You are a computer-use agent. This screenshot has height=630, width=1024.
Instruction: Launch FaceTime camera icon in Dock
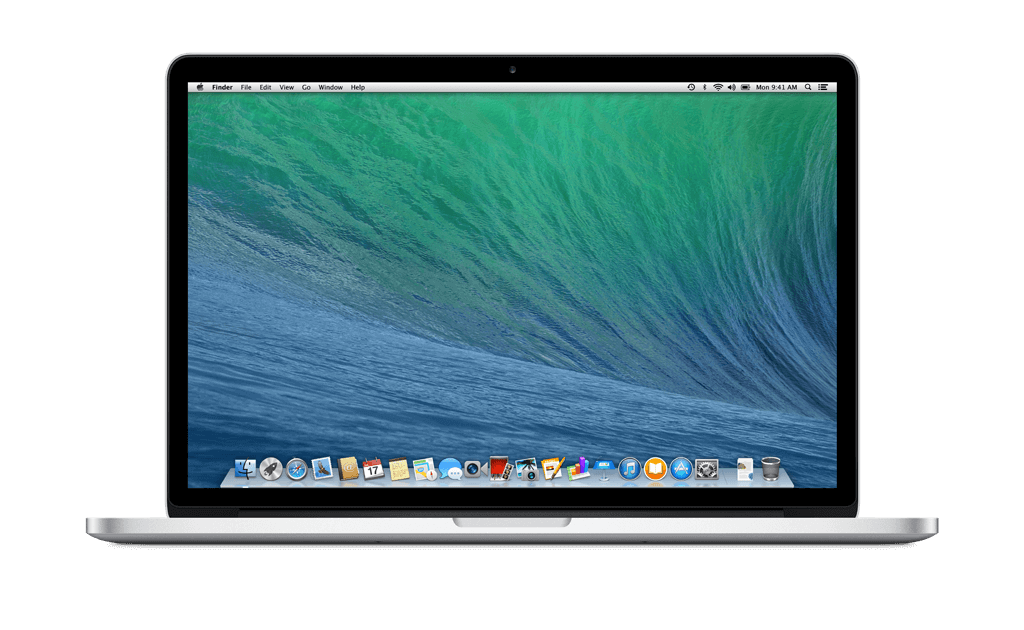[x=475, y=469]
